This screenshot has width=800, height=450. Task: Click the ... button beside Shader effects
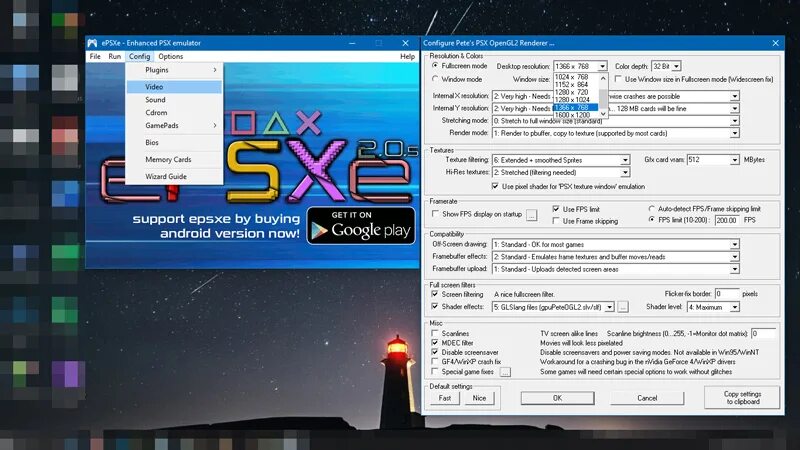[622, 307]
